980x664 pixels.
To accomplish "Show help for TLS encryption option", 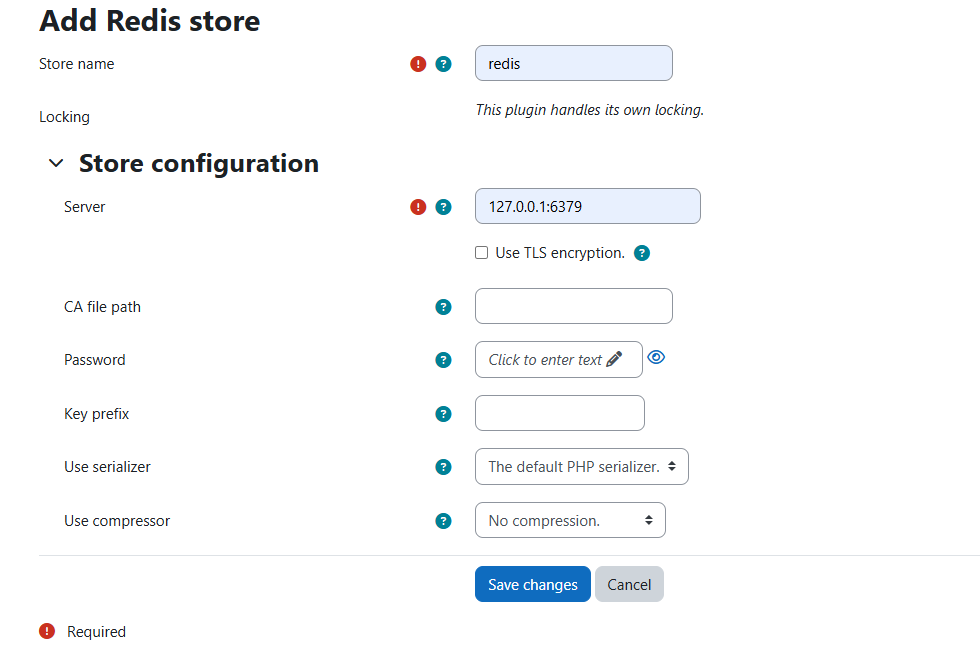I will (x=642, y=253).
